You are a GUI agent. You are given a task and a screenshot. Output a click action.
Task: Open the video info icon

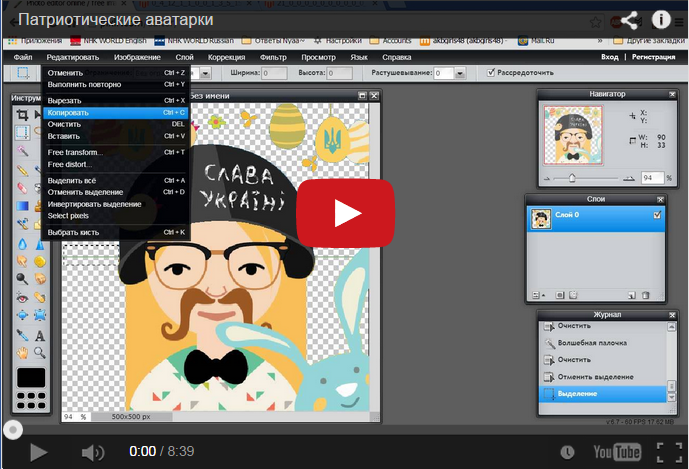[x=661, y=20]
